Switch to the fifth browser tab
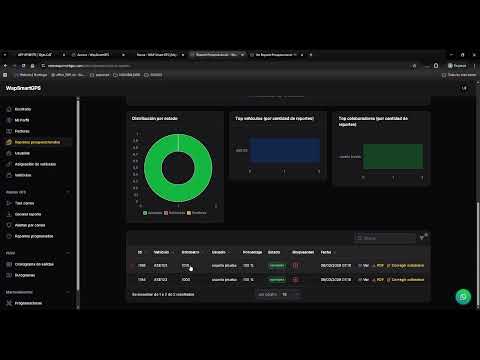480x360 pixels. click(x=277, y=55)
